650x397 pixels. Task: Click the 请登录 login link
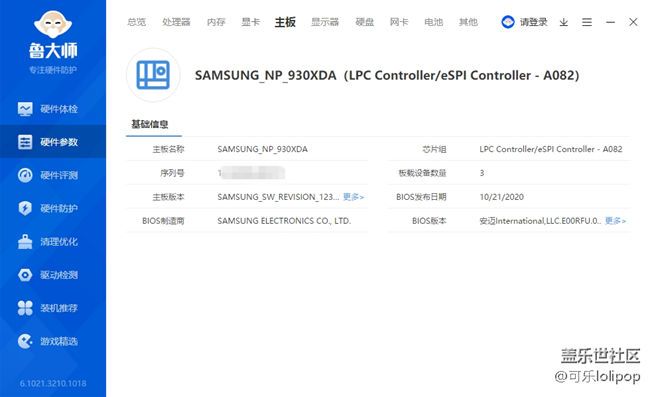click(x=534, y=22)
